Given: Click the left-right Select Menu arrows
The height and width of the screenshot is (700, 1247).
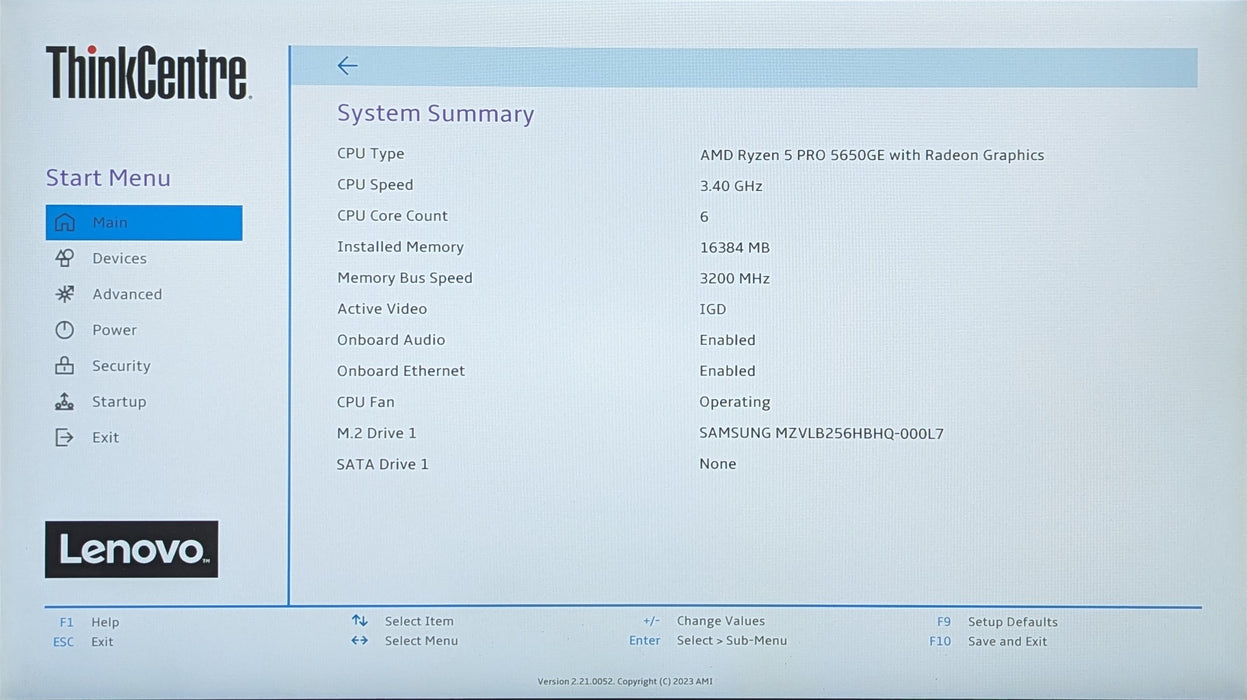Looking at the screenshot, I should tap(360, 641).
